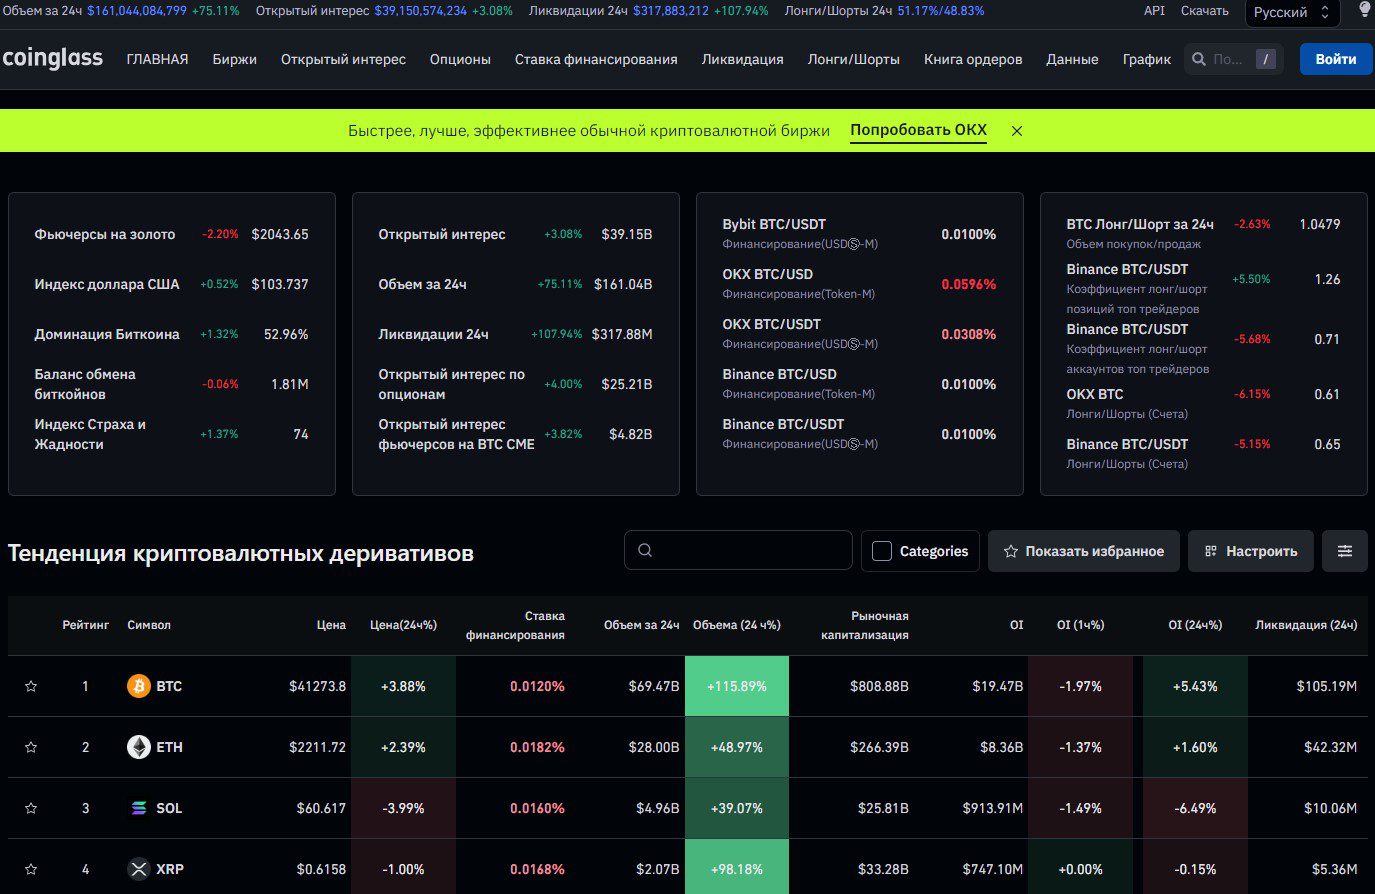Click OKX BTC/USD funding rate 0.0596%
1375x894 pixels.
tap(968, 284)
